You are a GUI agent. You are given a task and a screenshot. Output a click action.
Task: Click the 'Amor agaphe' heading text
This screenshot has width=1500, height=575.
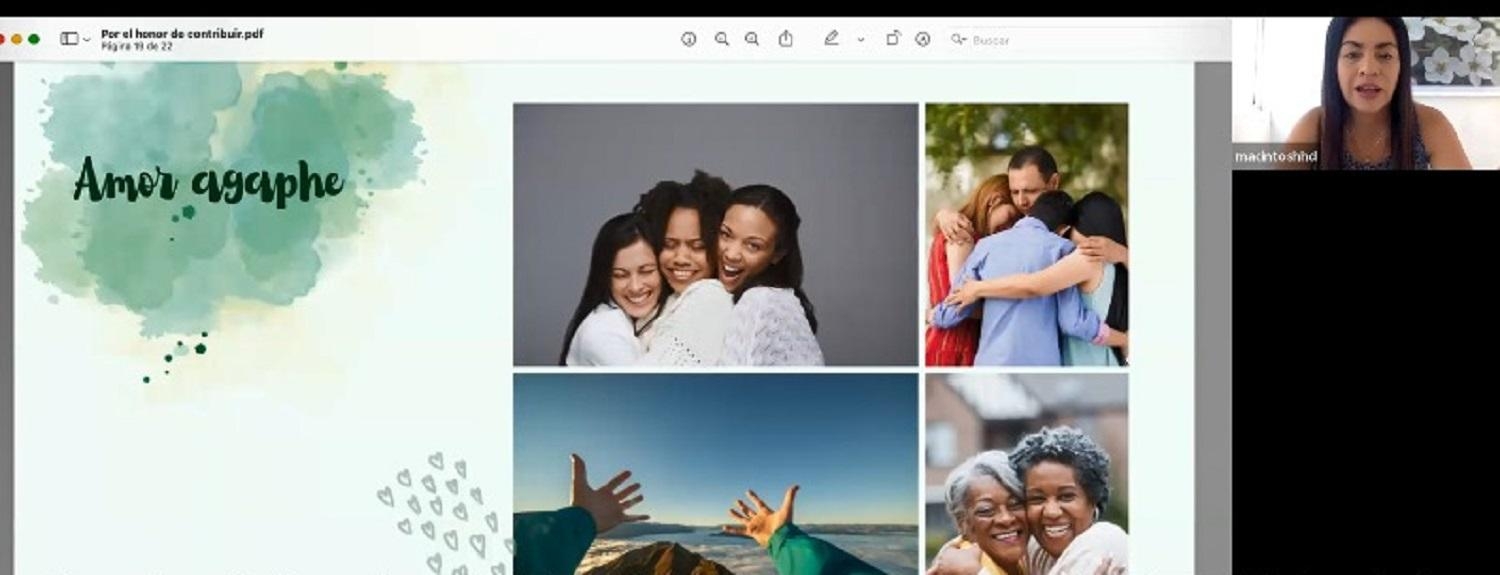click(x=208, y=181)
